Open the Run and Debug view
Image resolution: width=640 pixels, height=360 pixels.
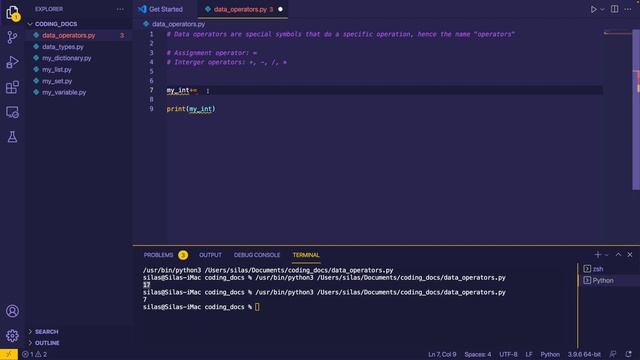tap(12, 62)
